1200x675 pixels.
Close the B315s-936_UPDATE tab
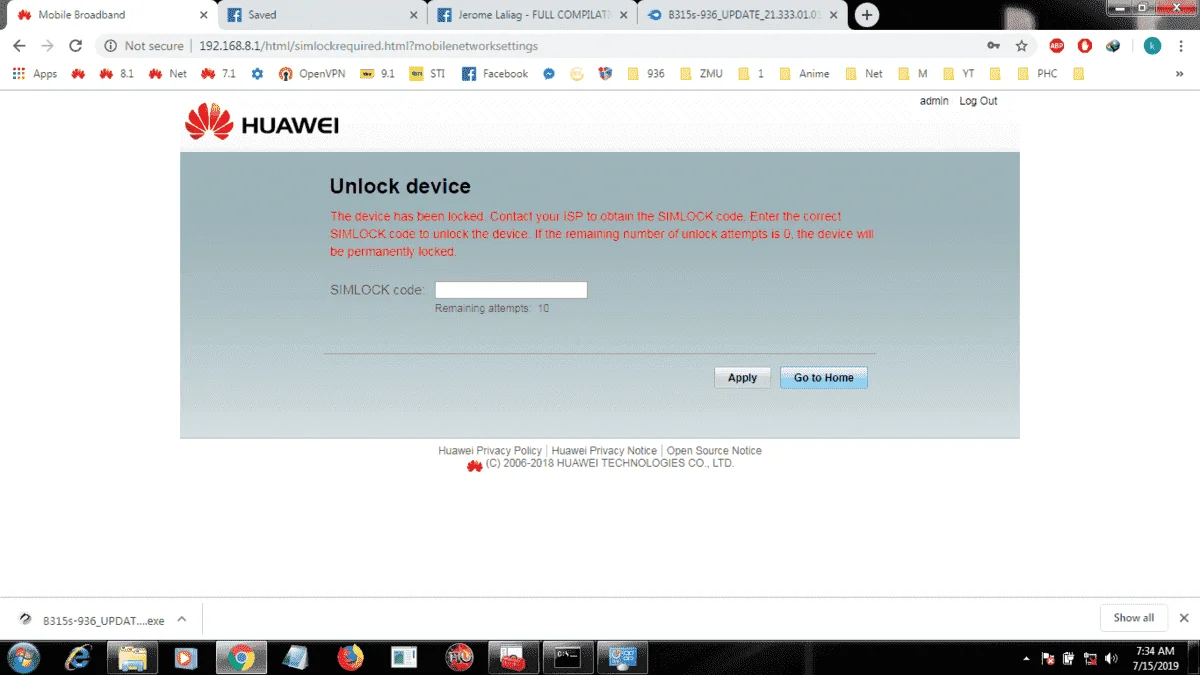point(833,15)
